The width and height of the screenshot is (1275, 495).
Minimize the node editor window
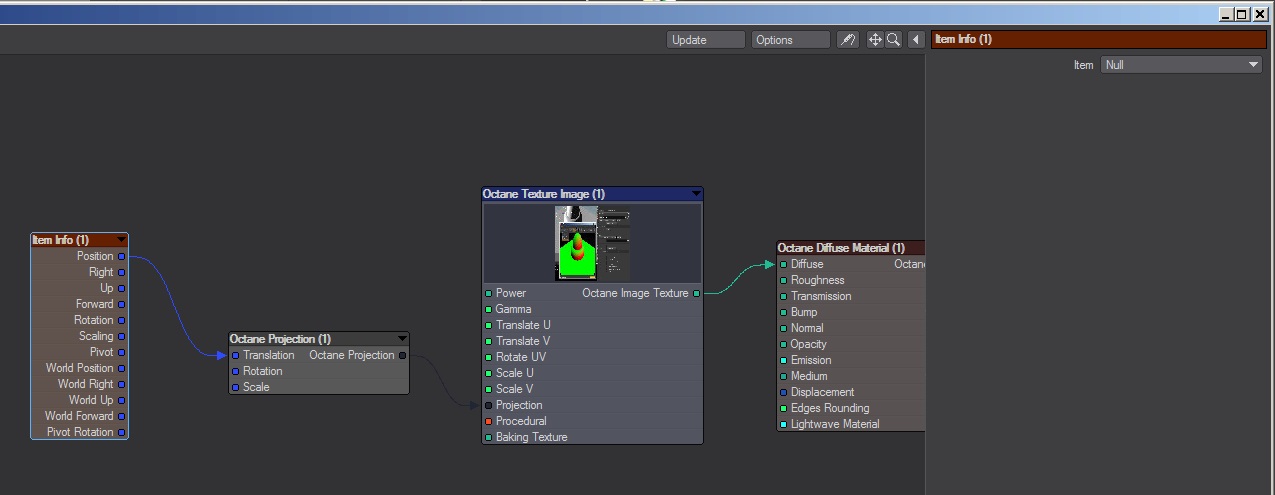point(1226,14)
